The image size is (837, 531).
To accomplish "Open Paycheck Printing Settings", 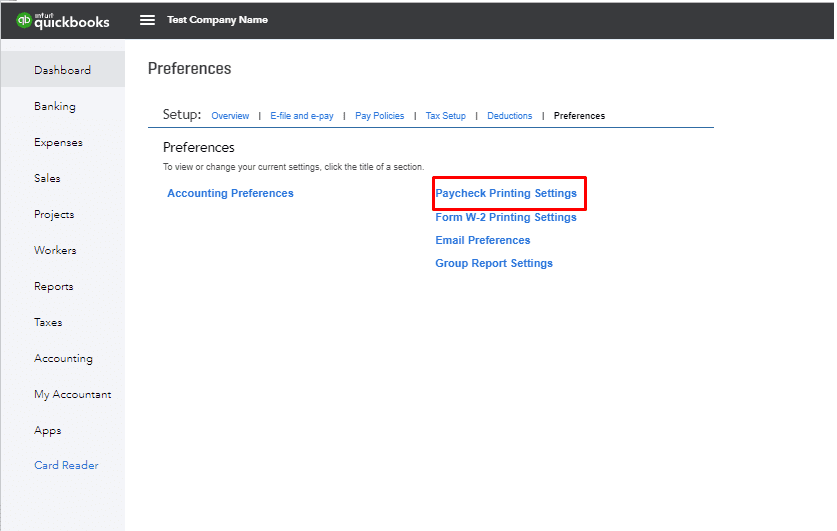I will click(506, 193).
